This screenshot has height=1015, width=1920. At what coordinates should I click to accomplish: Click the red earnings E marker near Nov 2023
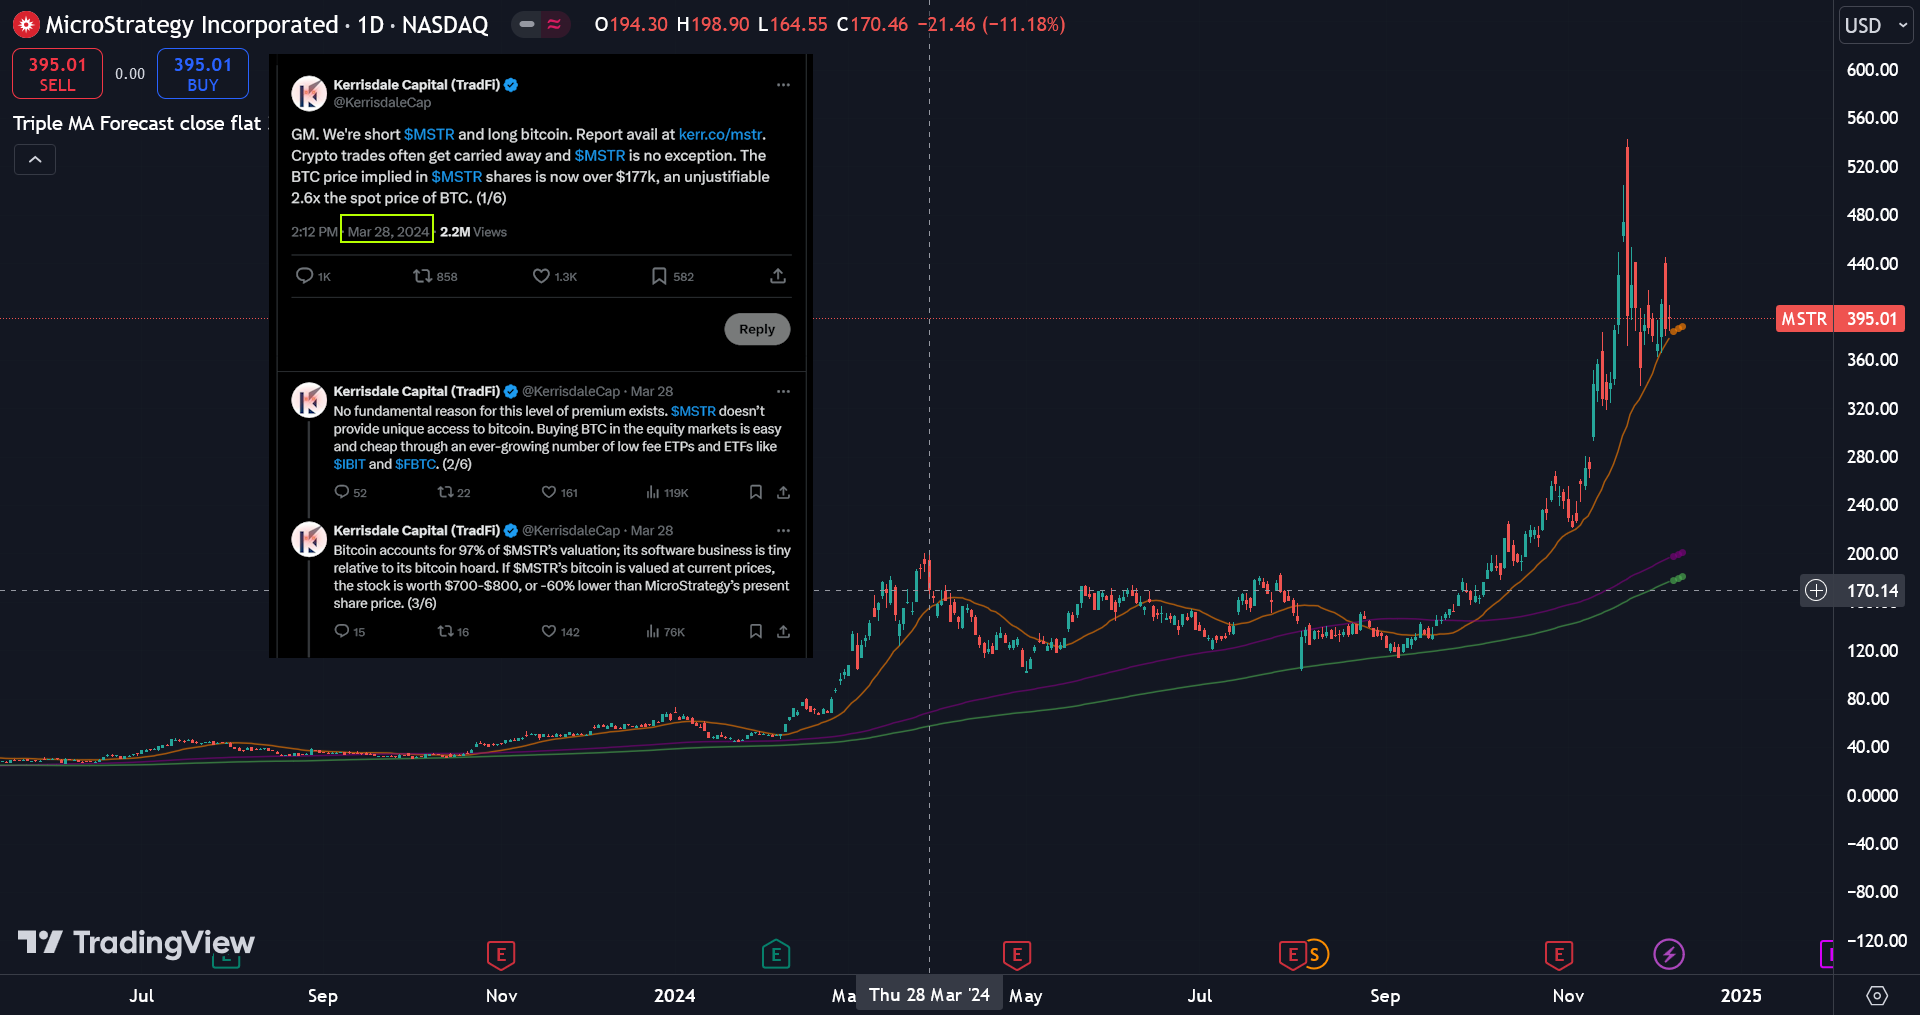(501, 955)
